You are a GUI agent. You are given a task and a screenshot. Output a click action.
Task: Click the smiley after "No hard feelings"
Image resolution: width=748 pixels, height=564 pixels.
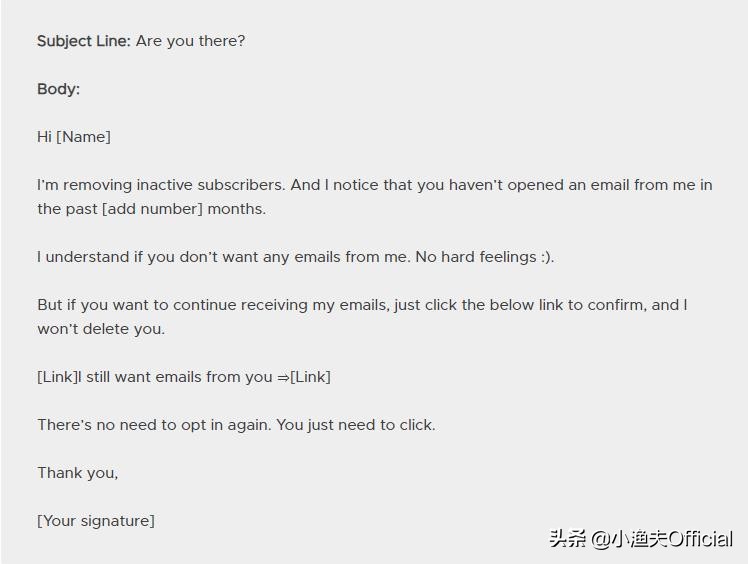pyautogui.click(x=545, y=257)
